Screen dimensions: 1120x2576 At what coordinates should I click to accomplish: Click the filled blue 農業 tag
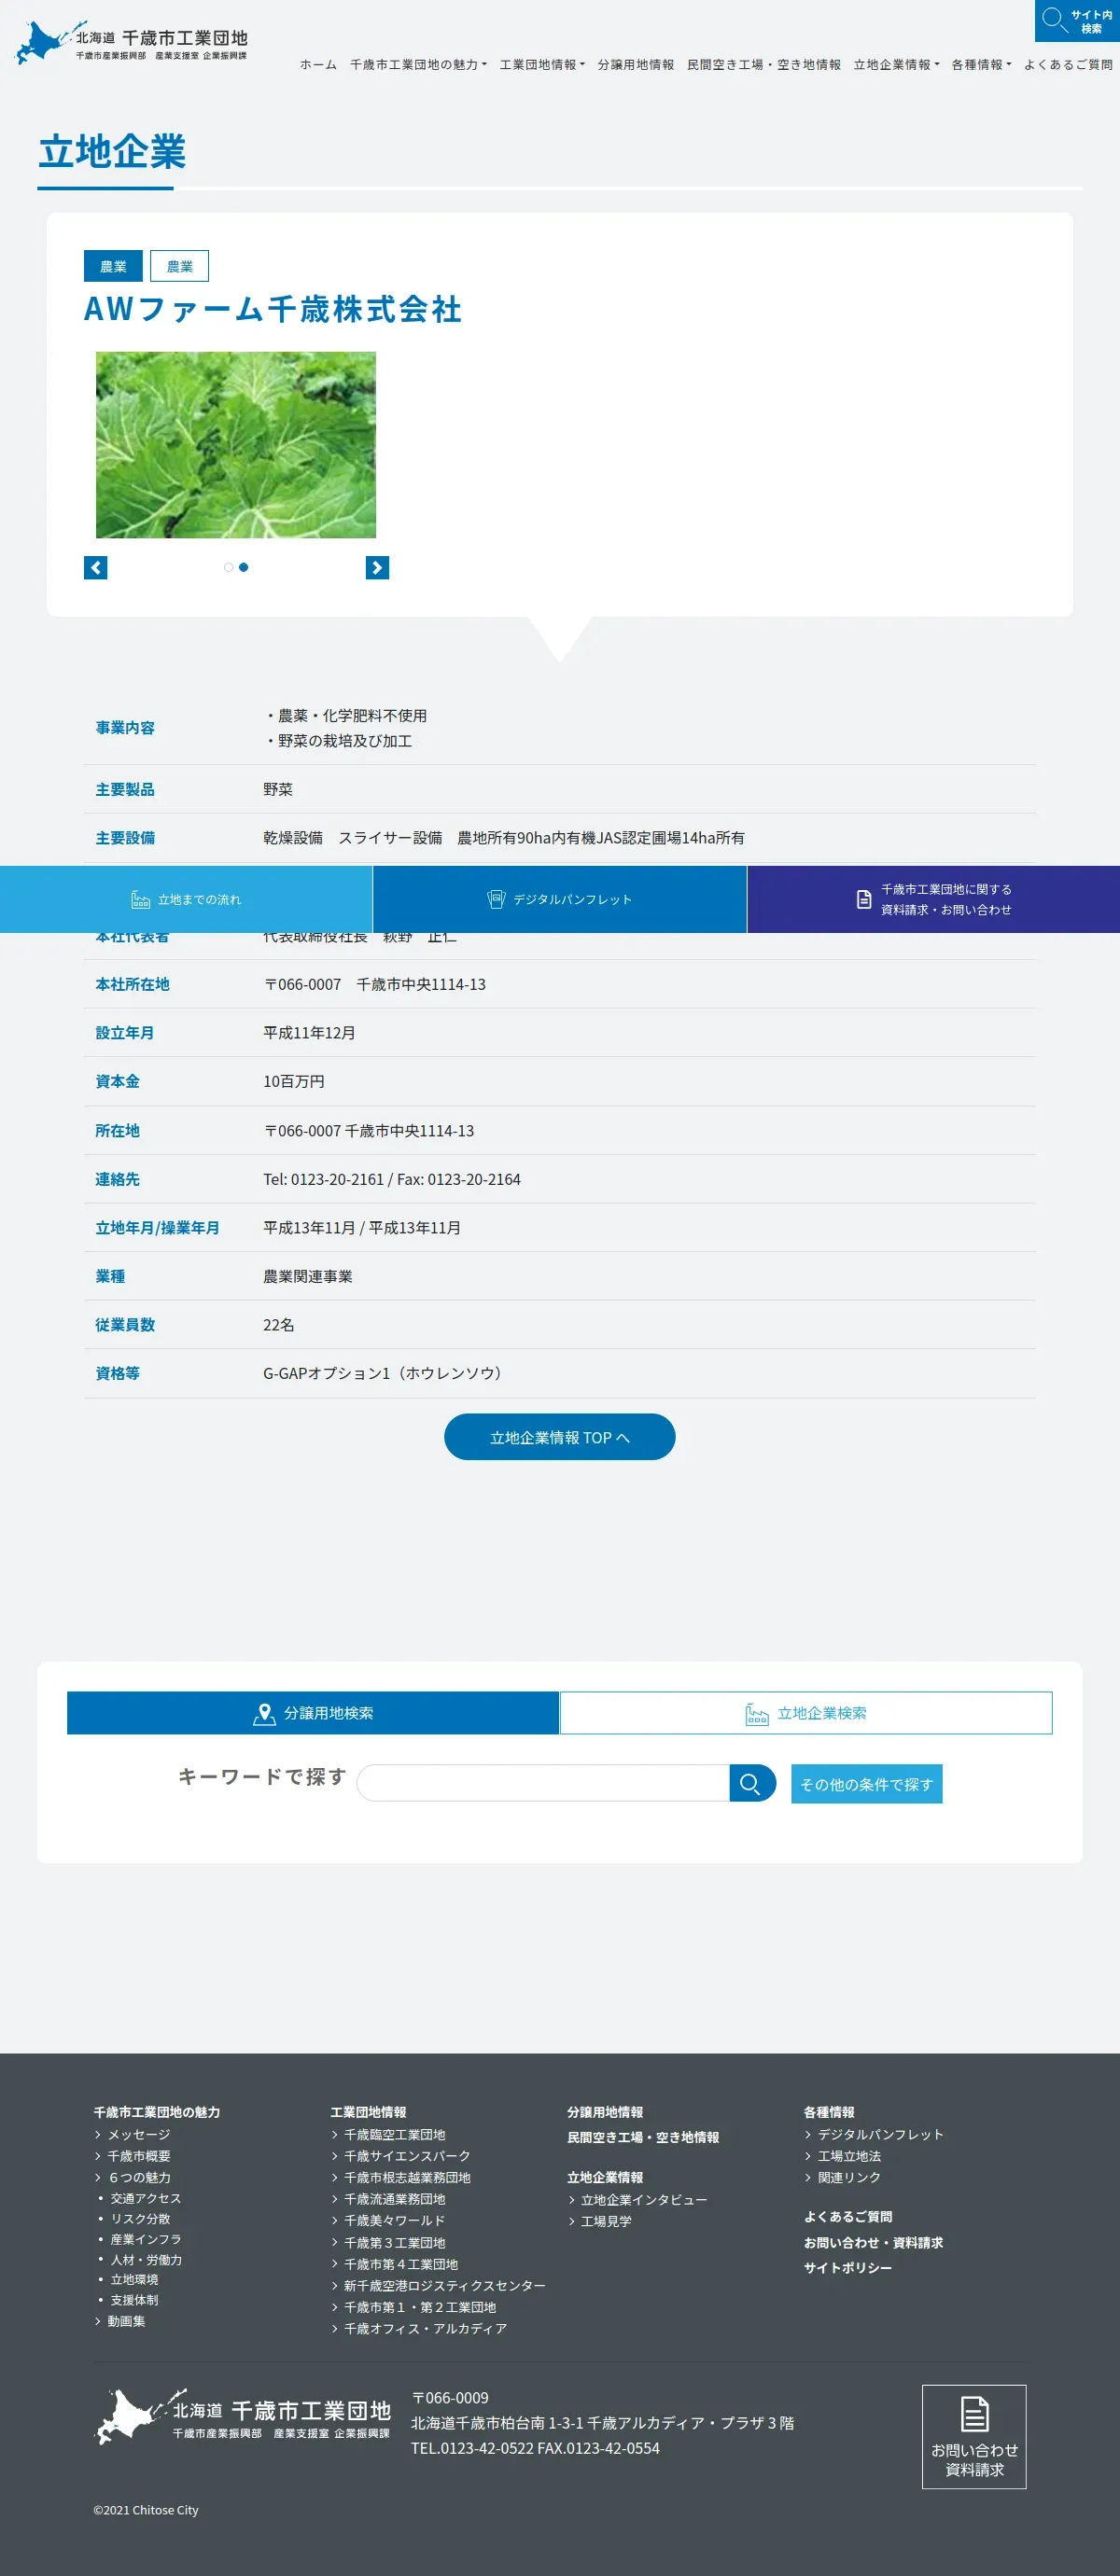[113, 266]
